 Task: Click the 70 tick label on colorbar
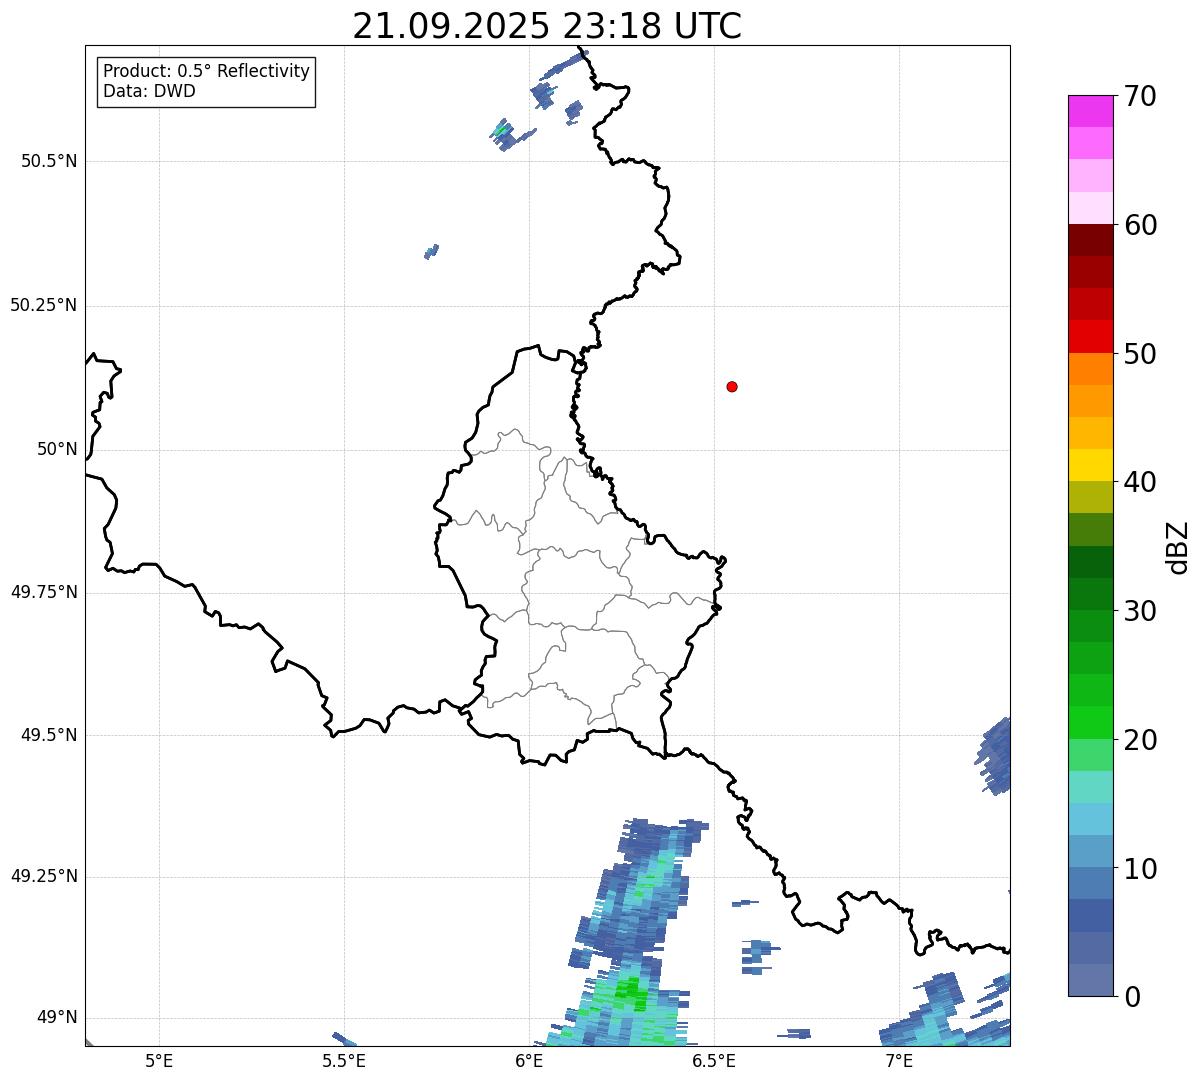tap(1140, 97)
